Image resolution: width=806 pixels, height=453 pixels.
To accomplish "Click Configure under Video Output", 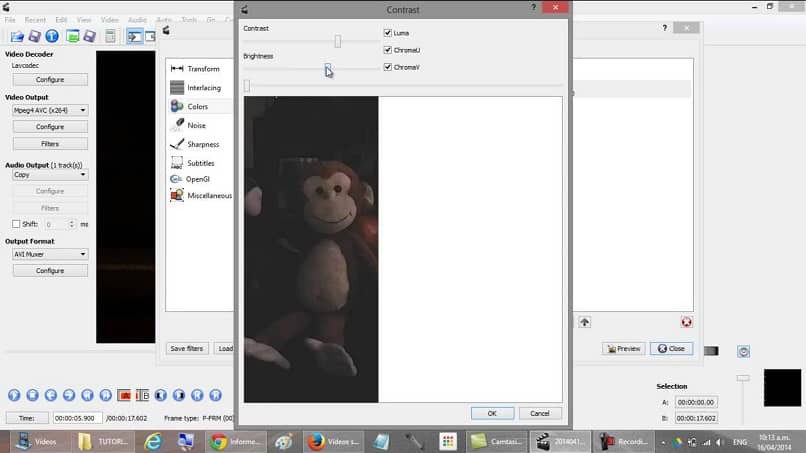I will [x=50, y=126].
